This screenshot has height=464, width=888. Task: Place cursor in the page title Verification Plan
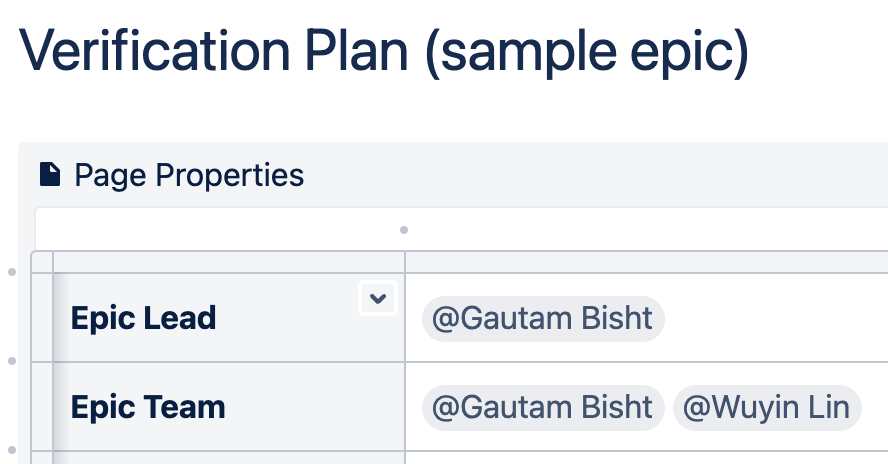click(x=383, y=52)
